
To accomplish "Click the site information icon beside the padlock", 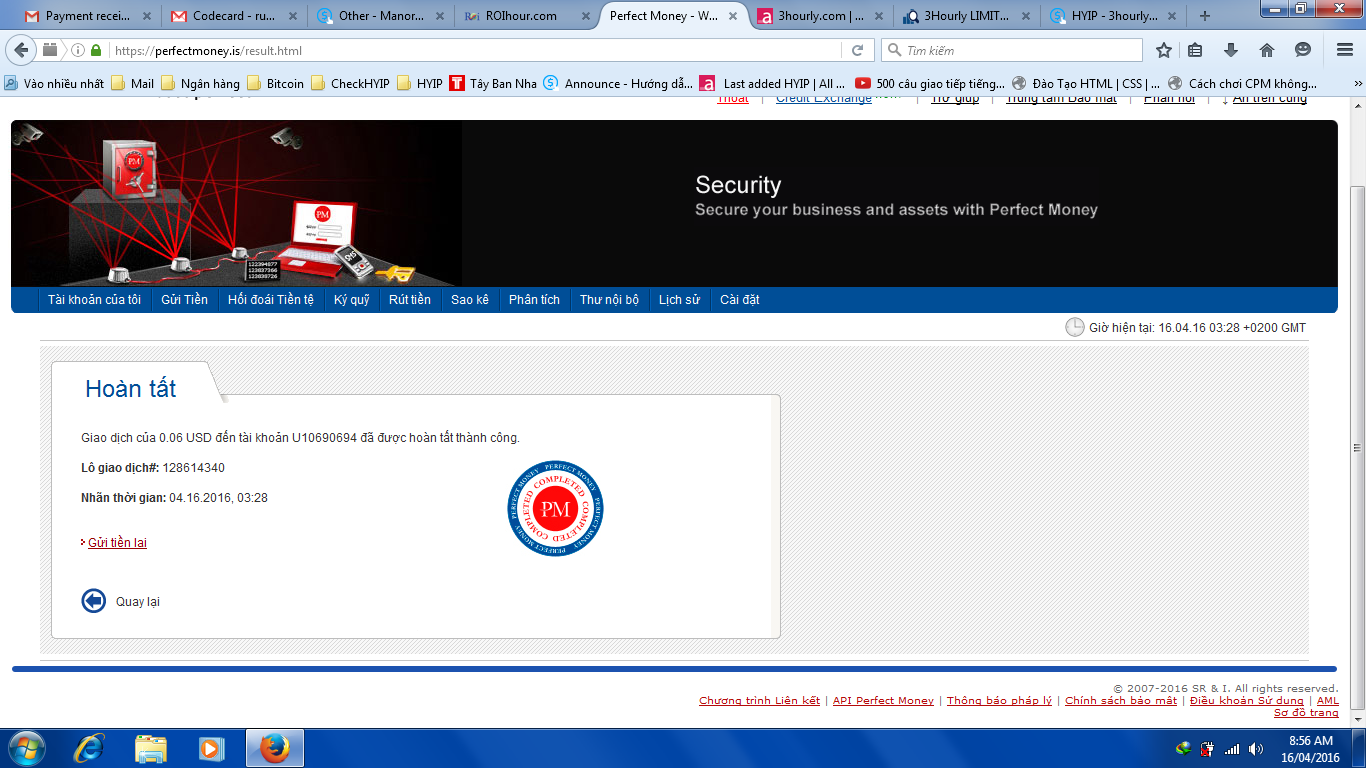I will 77,50.
